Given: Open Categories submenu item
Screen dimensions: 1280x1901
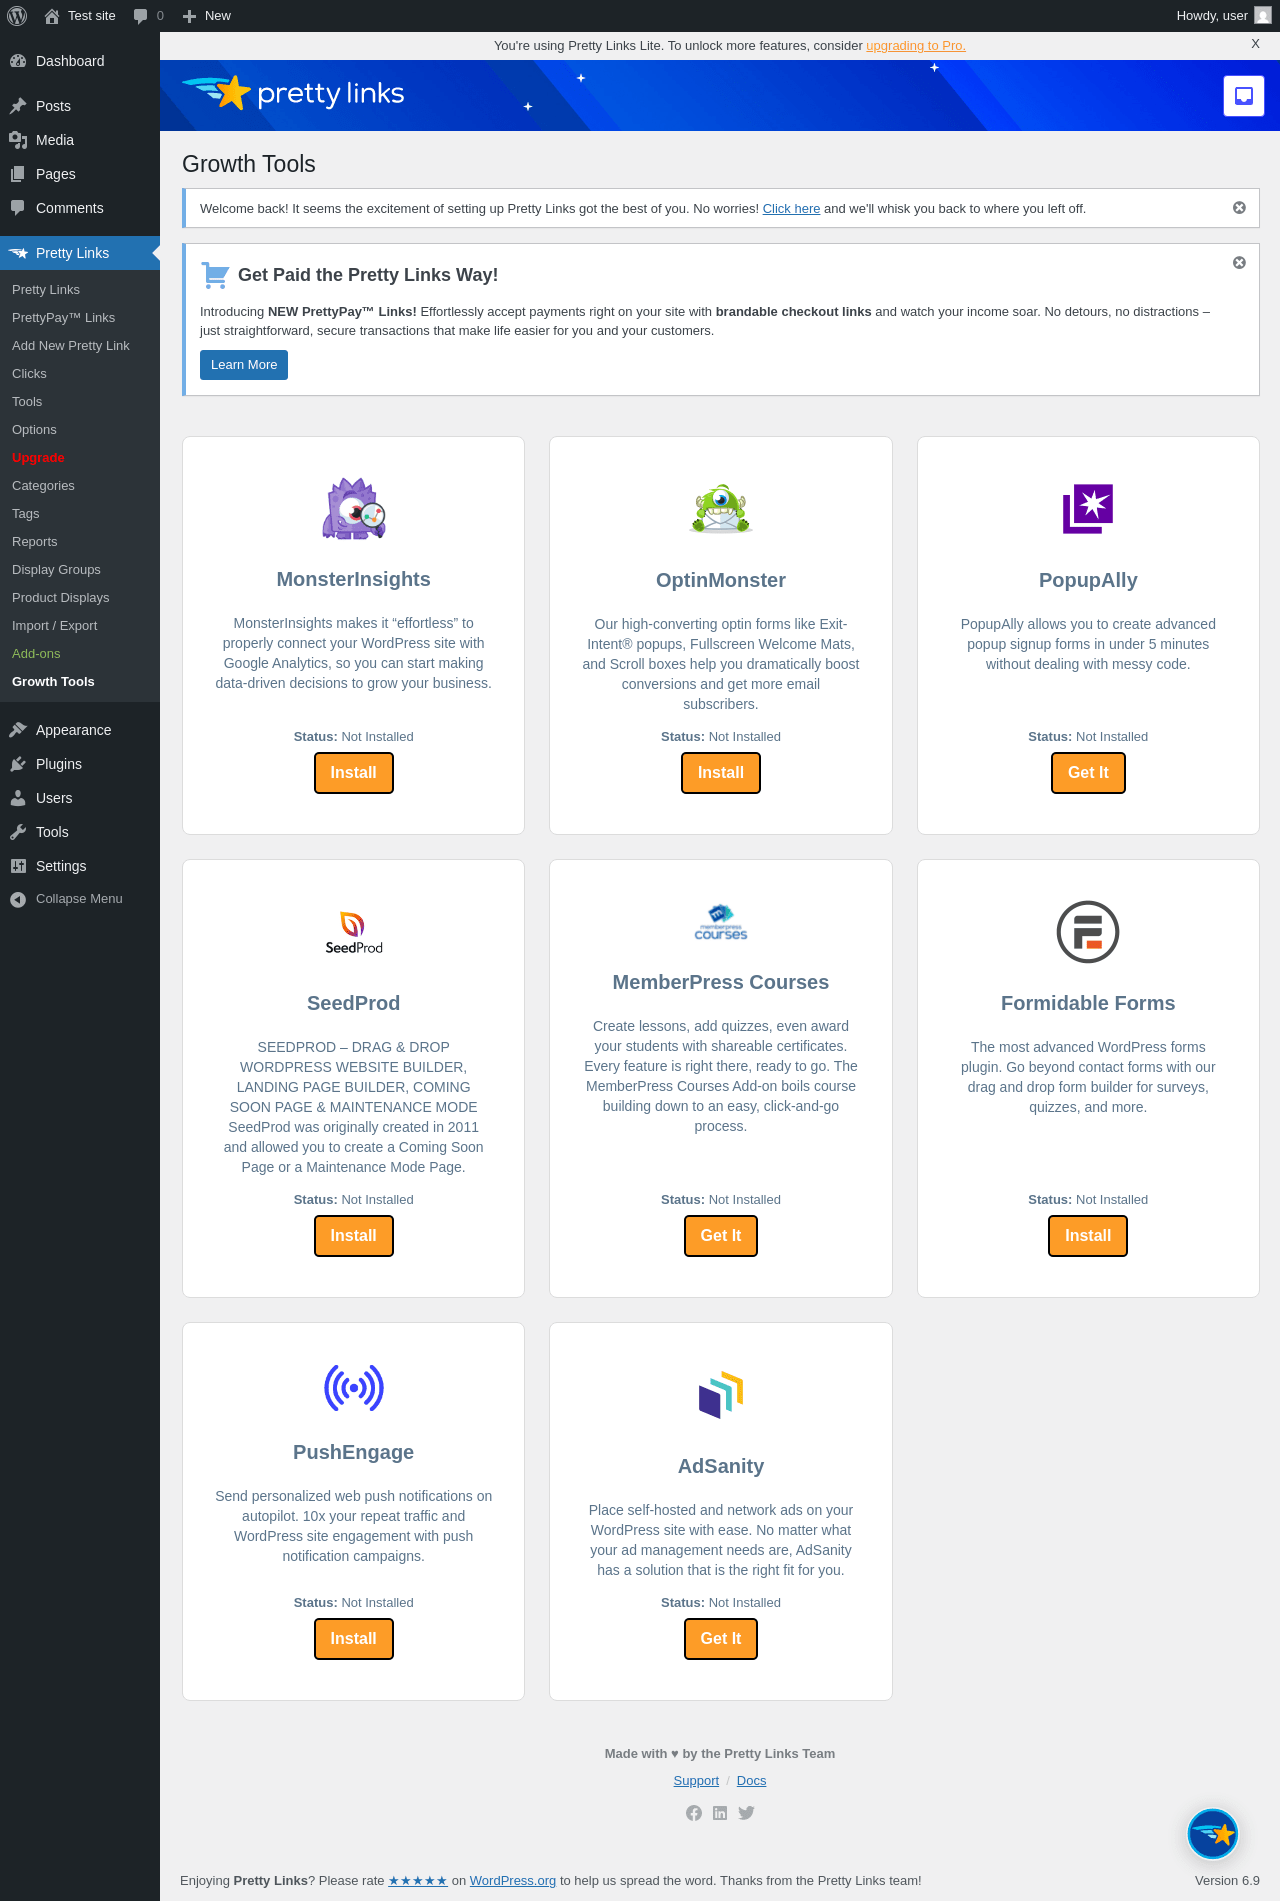Looking at the screenshot, I should [80, 486].
